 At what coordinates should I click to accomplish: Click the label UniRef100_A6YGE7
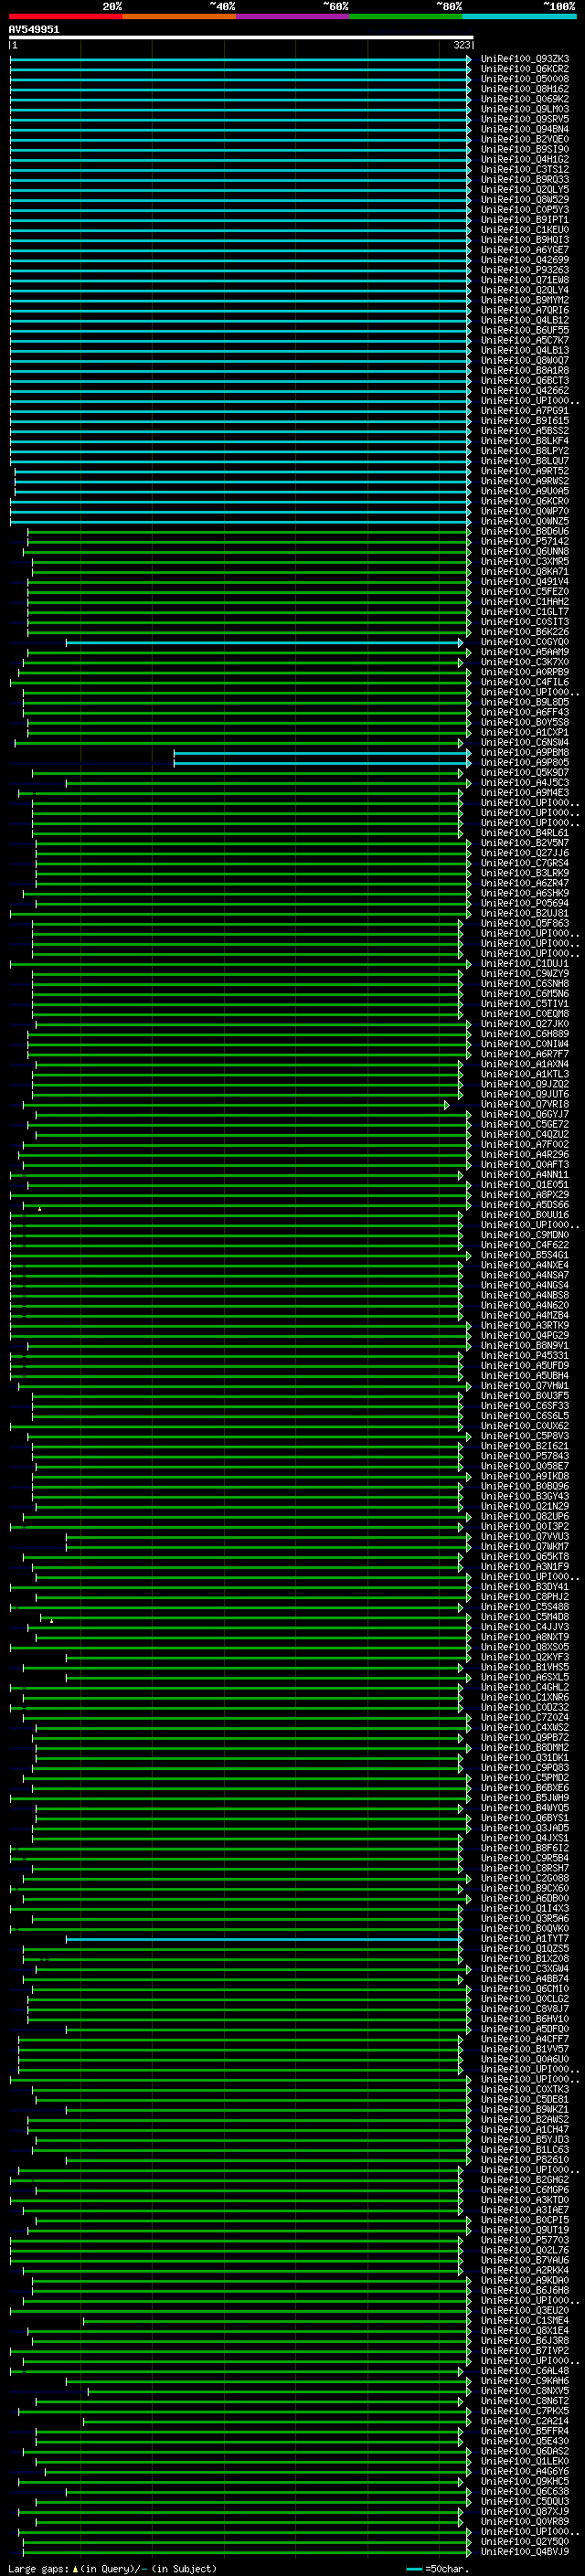pyautogui.click(x=525, y=250)
